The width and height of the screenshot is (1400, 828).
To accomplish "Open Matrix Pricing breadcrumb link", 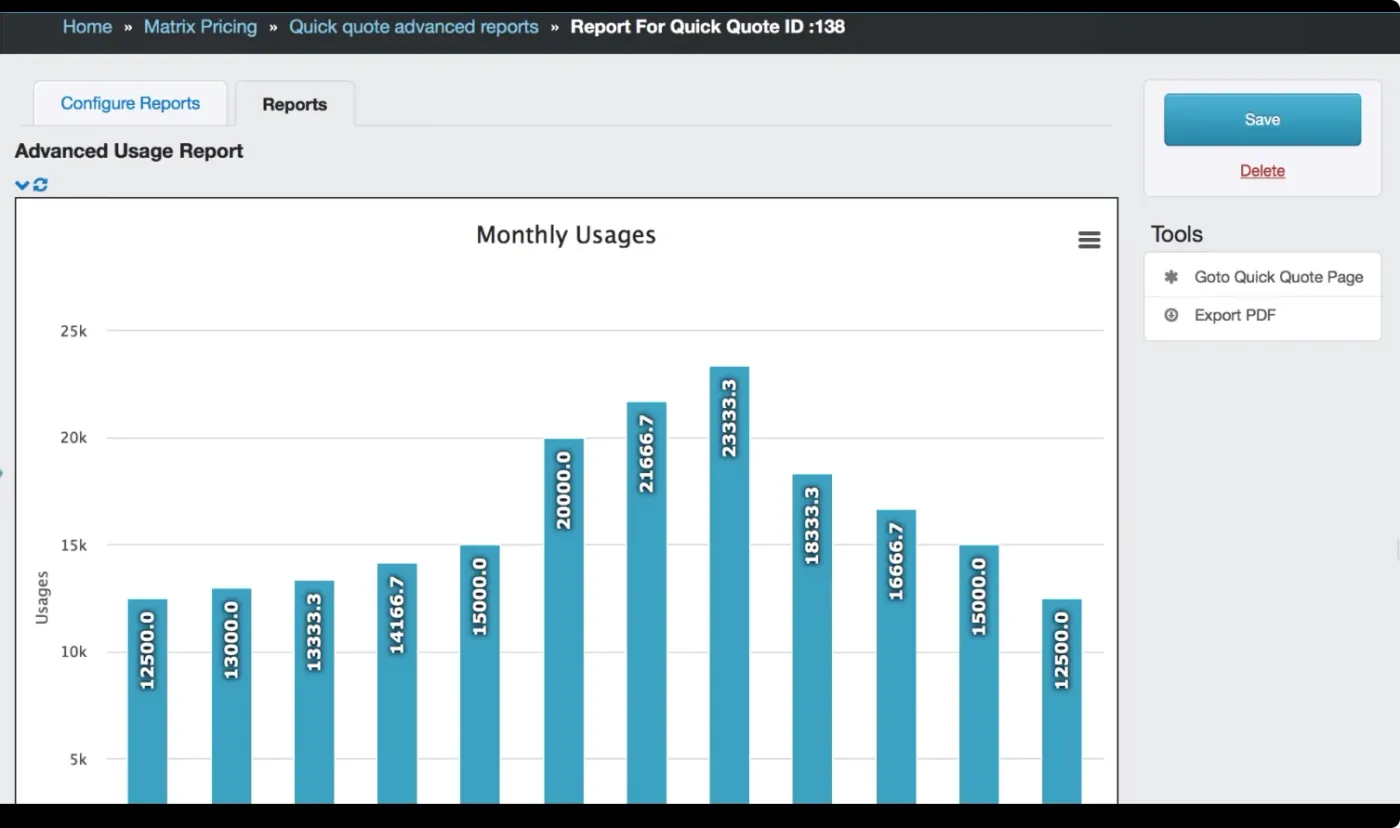I will coord(200,27).
